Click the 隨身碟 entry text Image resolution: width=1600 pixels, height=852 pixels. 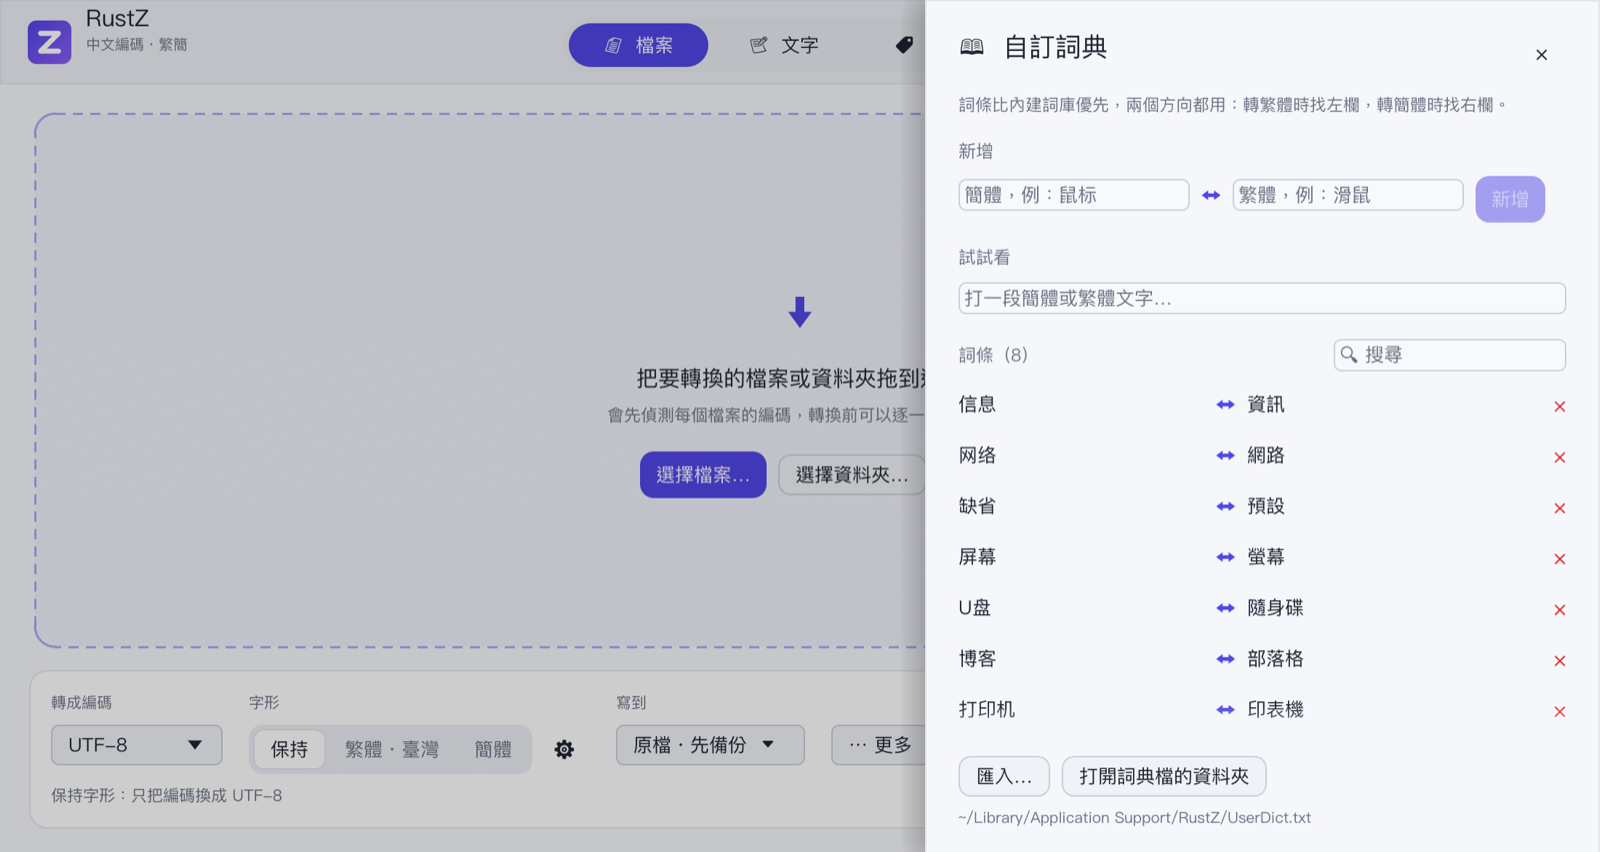1275,608
